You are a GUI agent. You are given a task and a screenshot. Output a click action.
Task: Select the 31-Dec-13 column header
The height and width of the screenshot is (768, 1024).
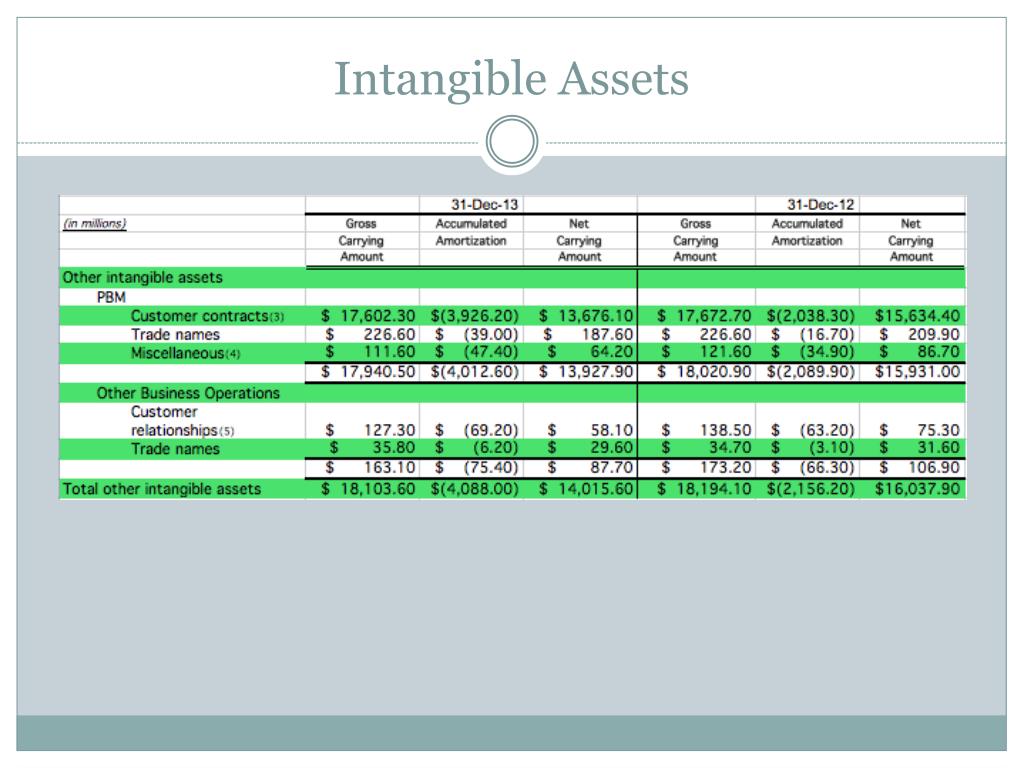[484, 204]
